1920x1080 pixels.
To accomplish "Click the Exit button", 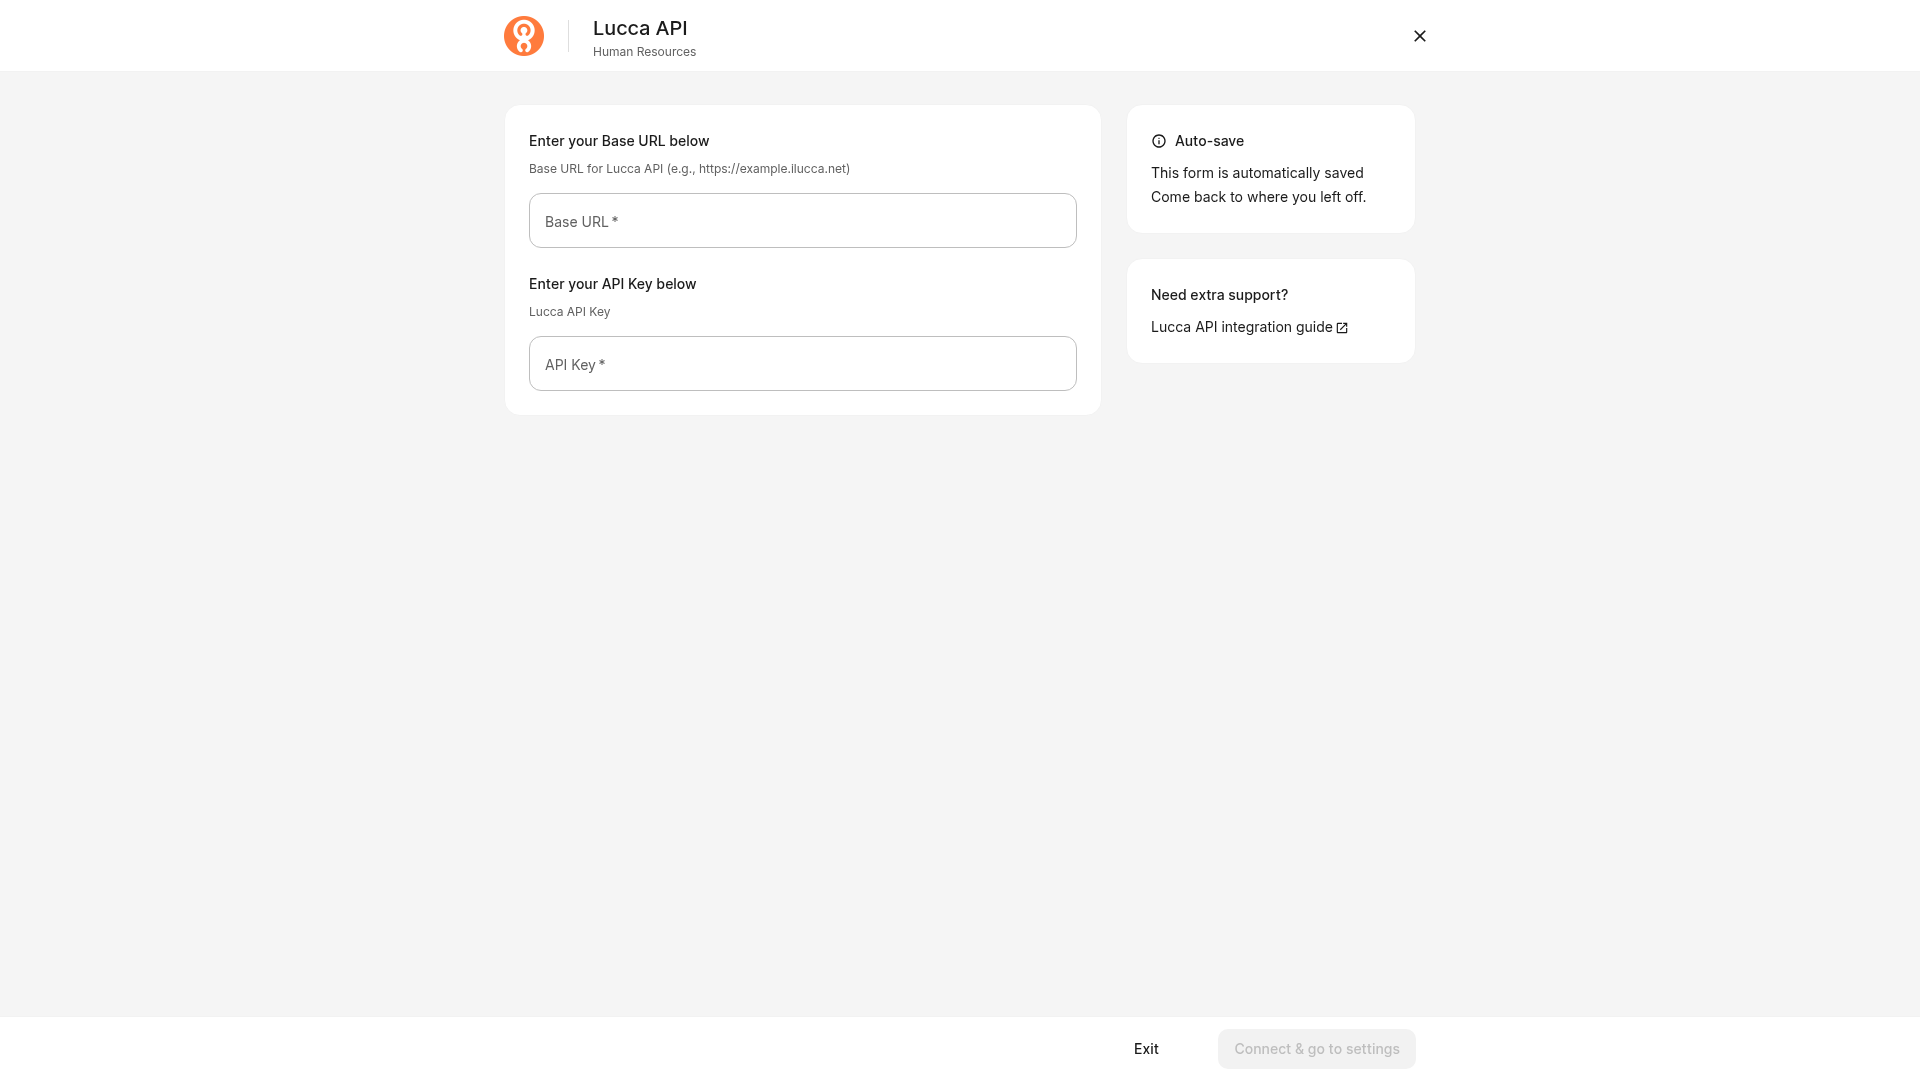I will [x=1146, y=1049].
